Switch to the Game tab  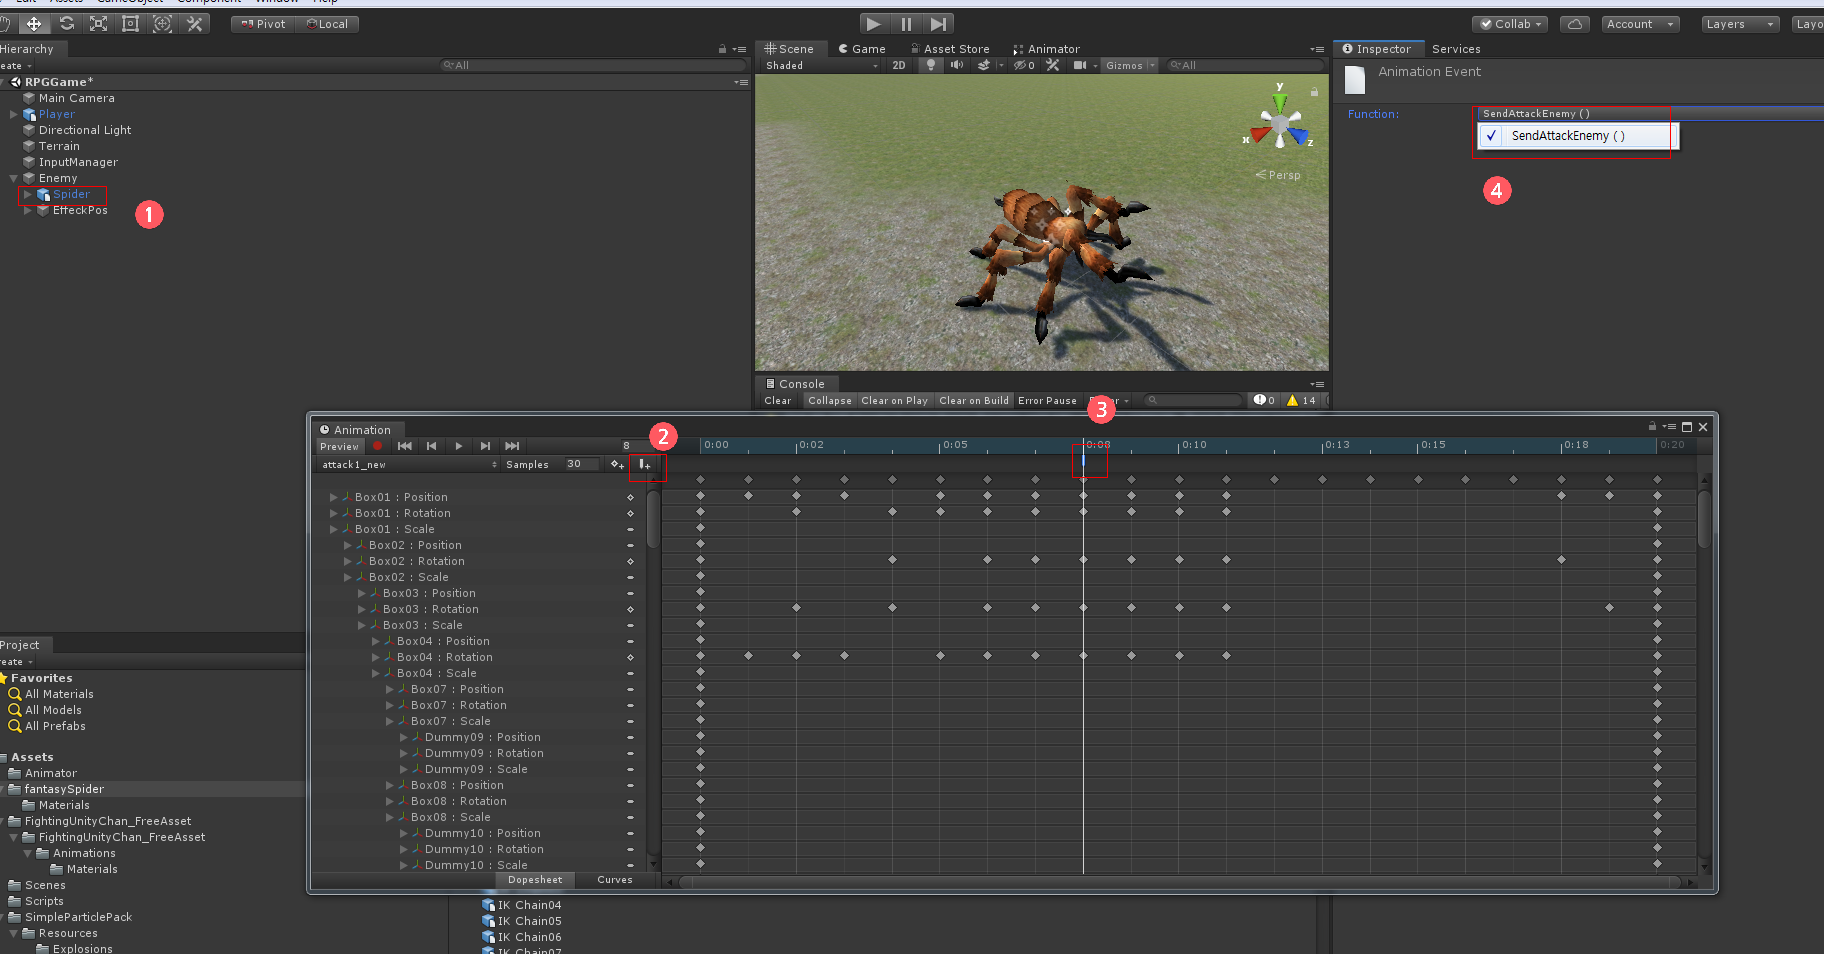click(x=862, y=49)
